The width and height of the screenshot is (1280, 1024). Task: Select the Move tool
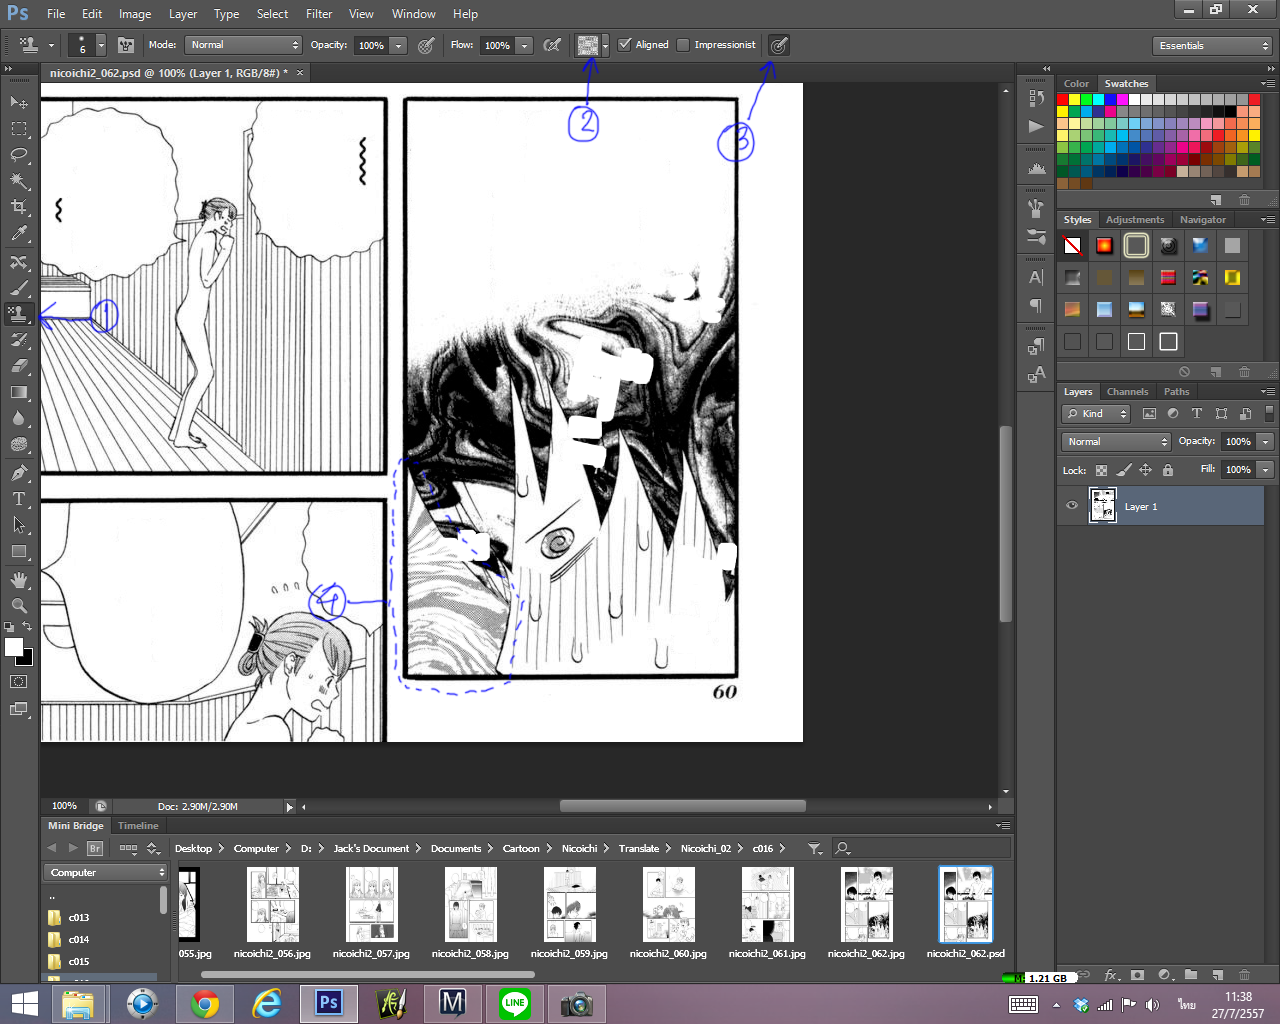click(19, 102)
